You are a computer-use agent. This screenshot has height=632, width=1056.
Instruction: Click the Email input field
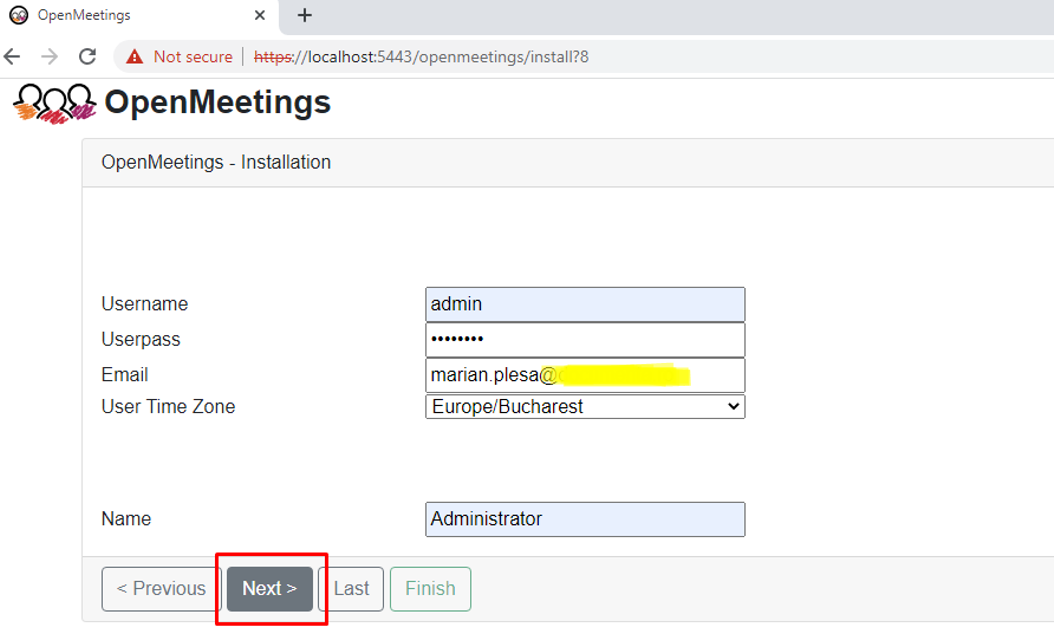(x=585, y=375)
